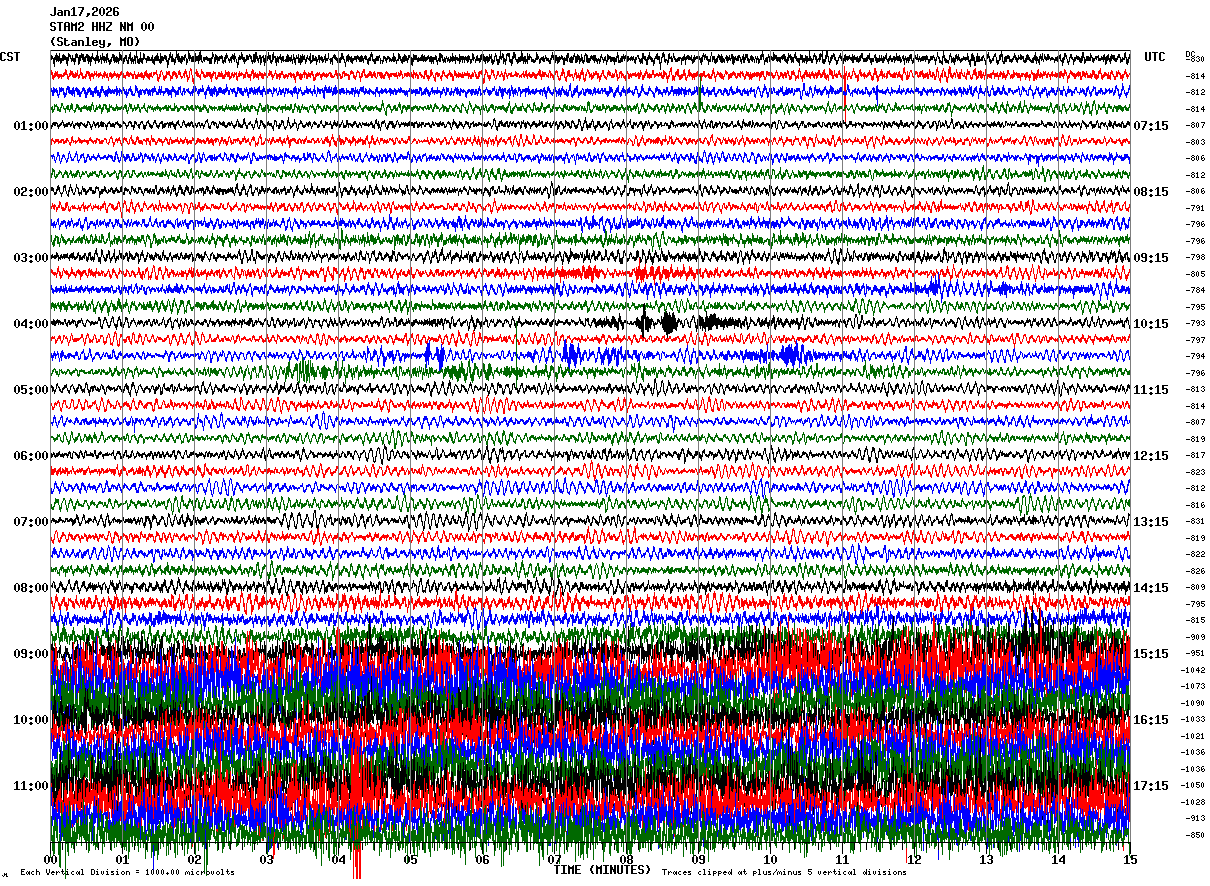Click the DC offset value -1042

tap(1193, 670)
